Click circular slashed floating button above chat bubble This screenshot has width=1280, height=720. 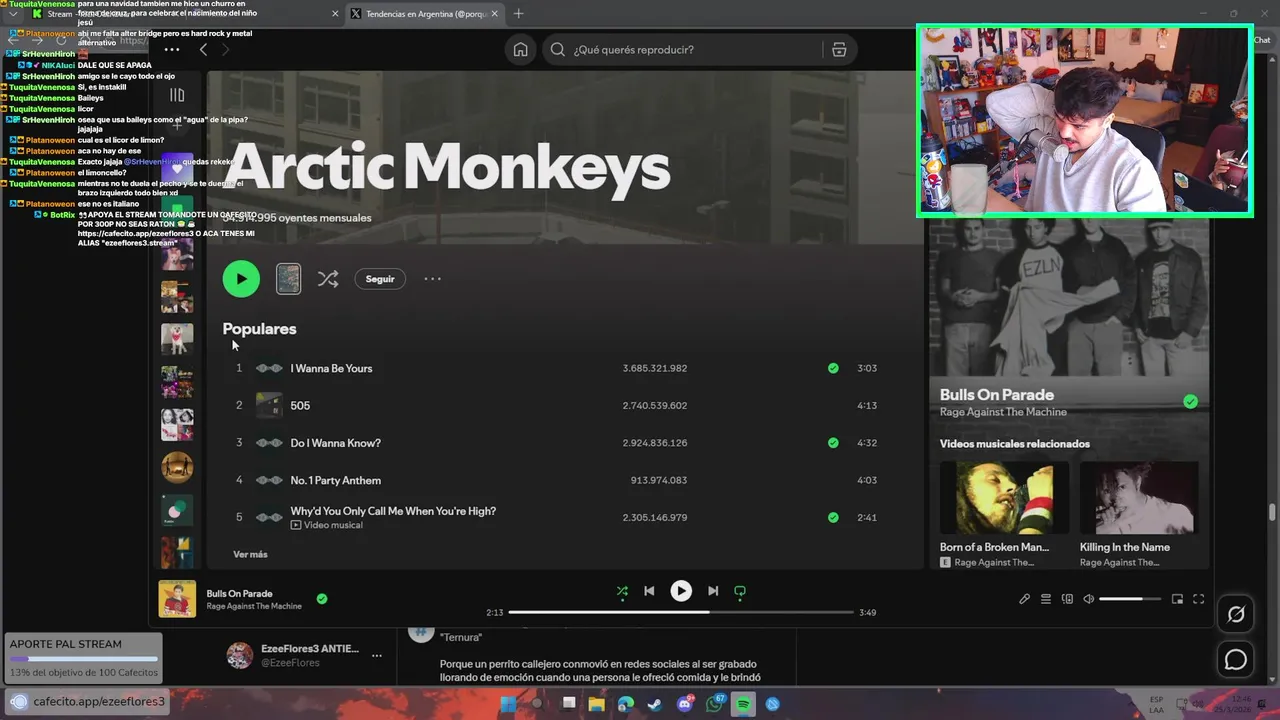[x=1236, y=614]
